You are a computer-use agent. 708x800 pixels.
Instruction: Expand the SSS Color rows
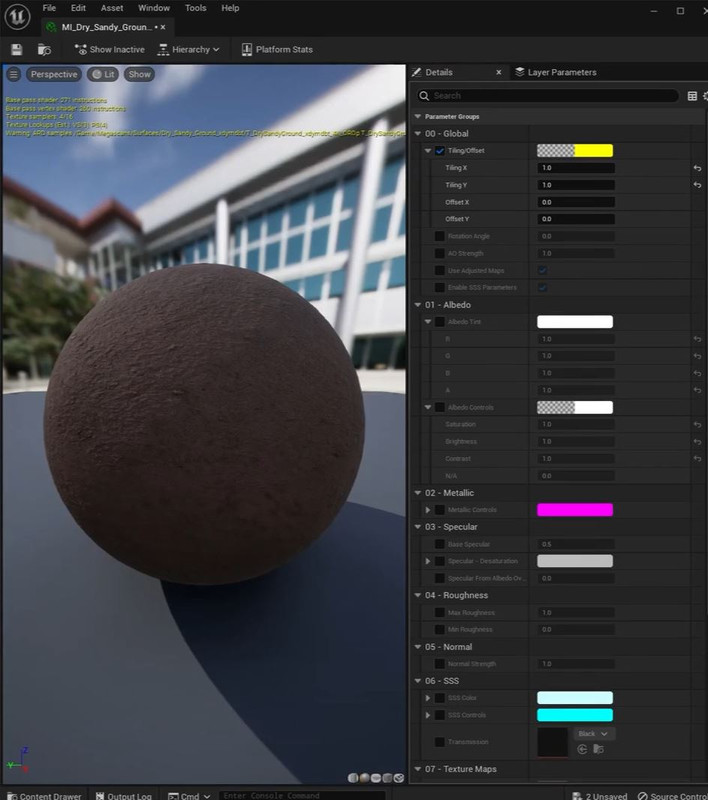click(x=428, y=698)
